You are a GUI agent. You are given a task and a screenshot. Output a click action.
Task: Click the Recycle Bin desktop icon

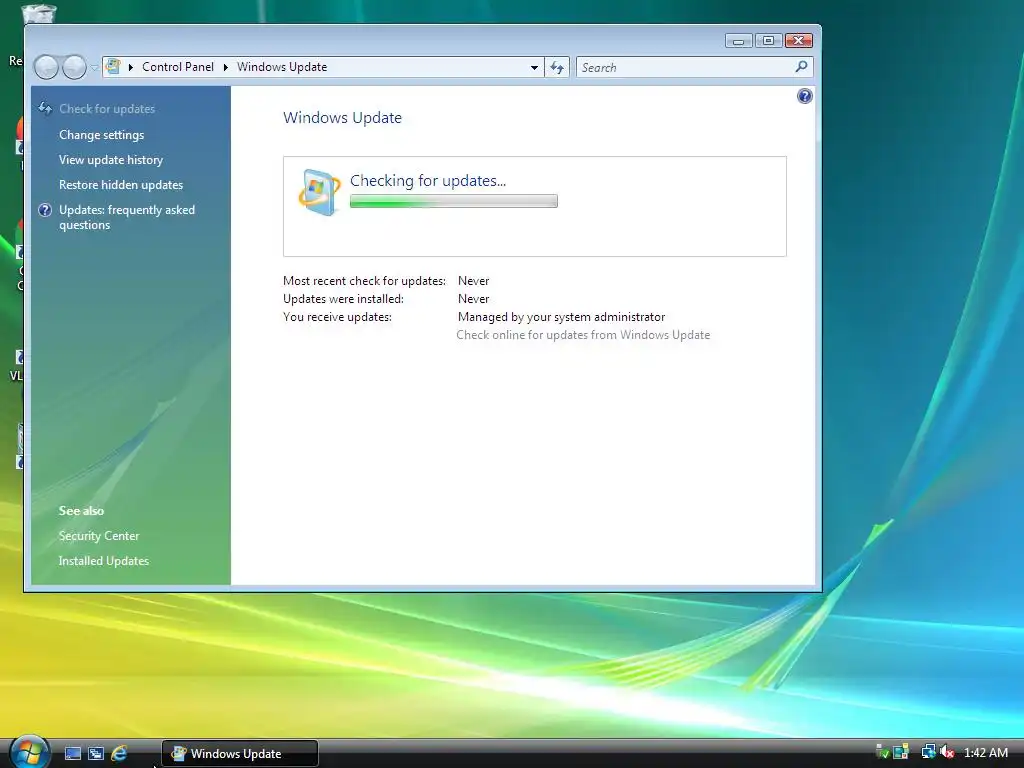pyautogui.click(x=38, y=13)
